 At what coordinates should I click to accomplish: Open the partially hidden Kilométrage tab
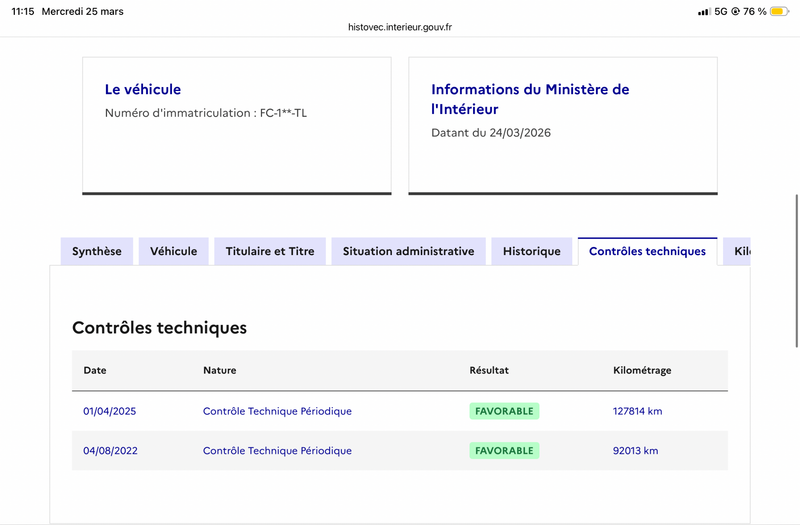click(740, 251)
